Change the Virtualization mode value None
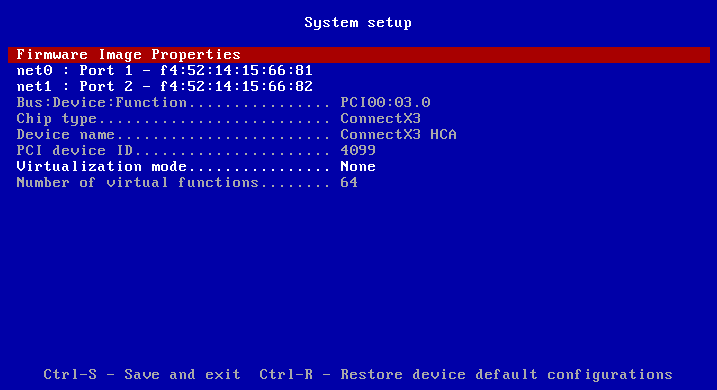Screen dimensions: 717x390 tap(358, 166)
